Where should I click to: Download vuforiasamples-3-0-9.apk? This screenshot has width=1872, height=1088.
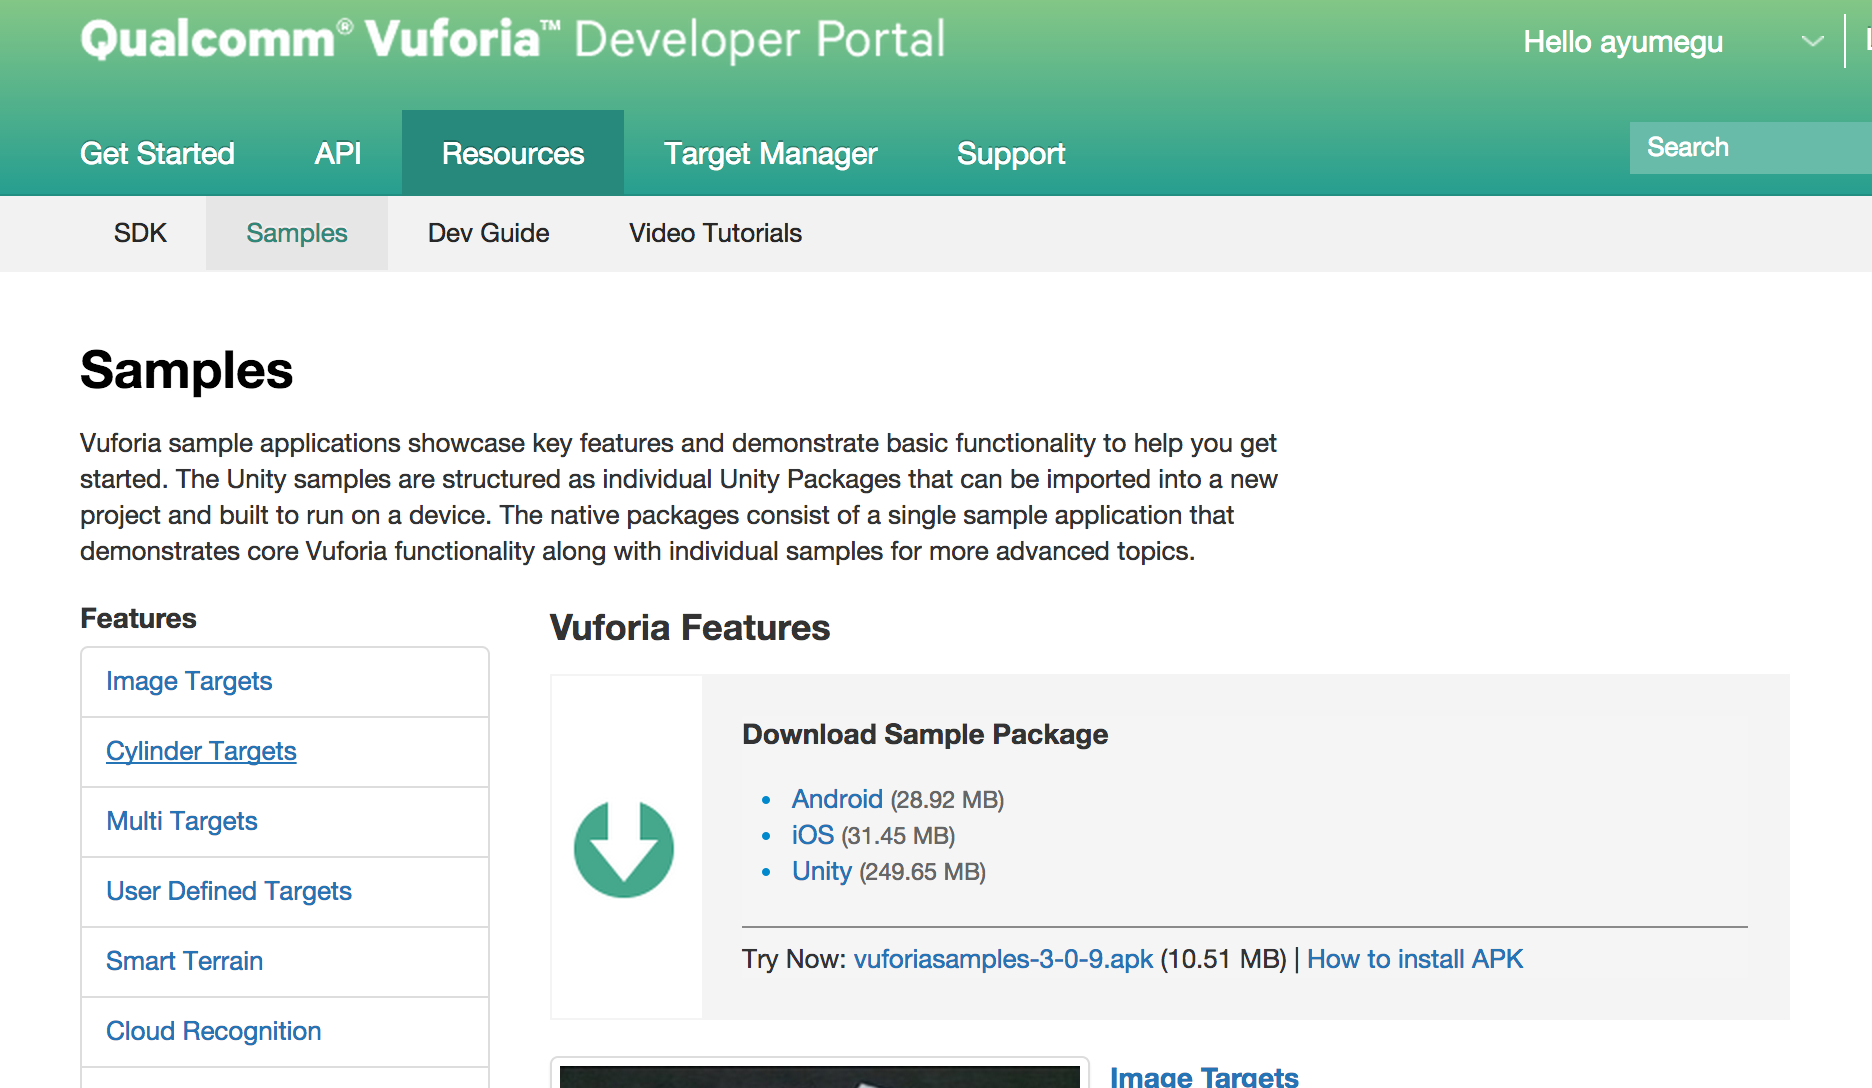pyautogui.click(x=1003, y=959)
